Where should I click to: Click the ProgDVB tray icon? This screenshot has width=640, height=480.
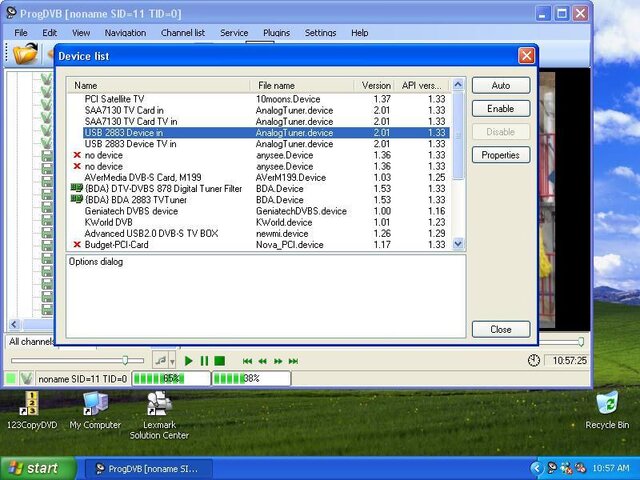coord(552,468)
